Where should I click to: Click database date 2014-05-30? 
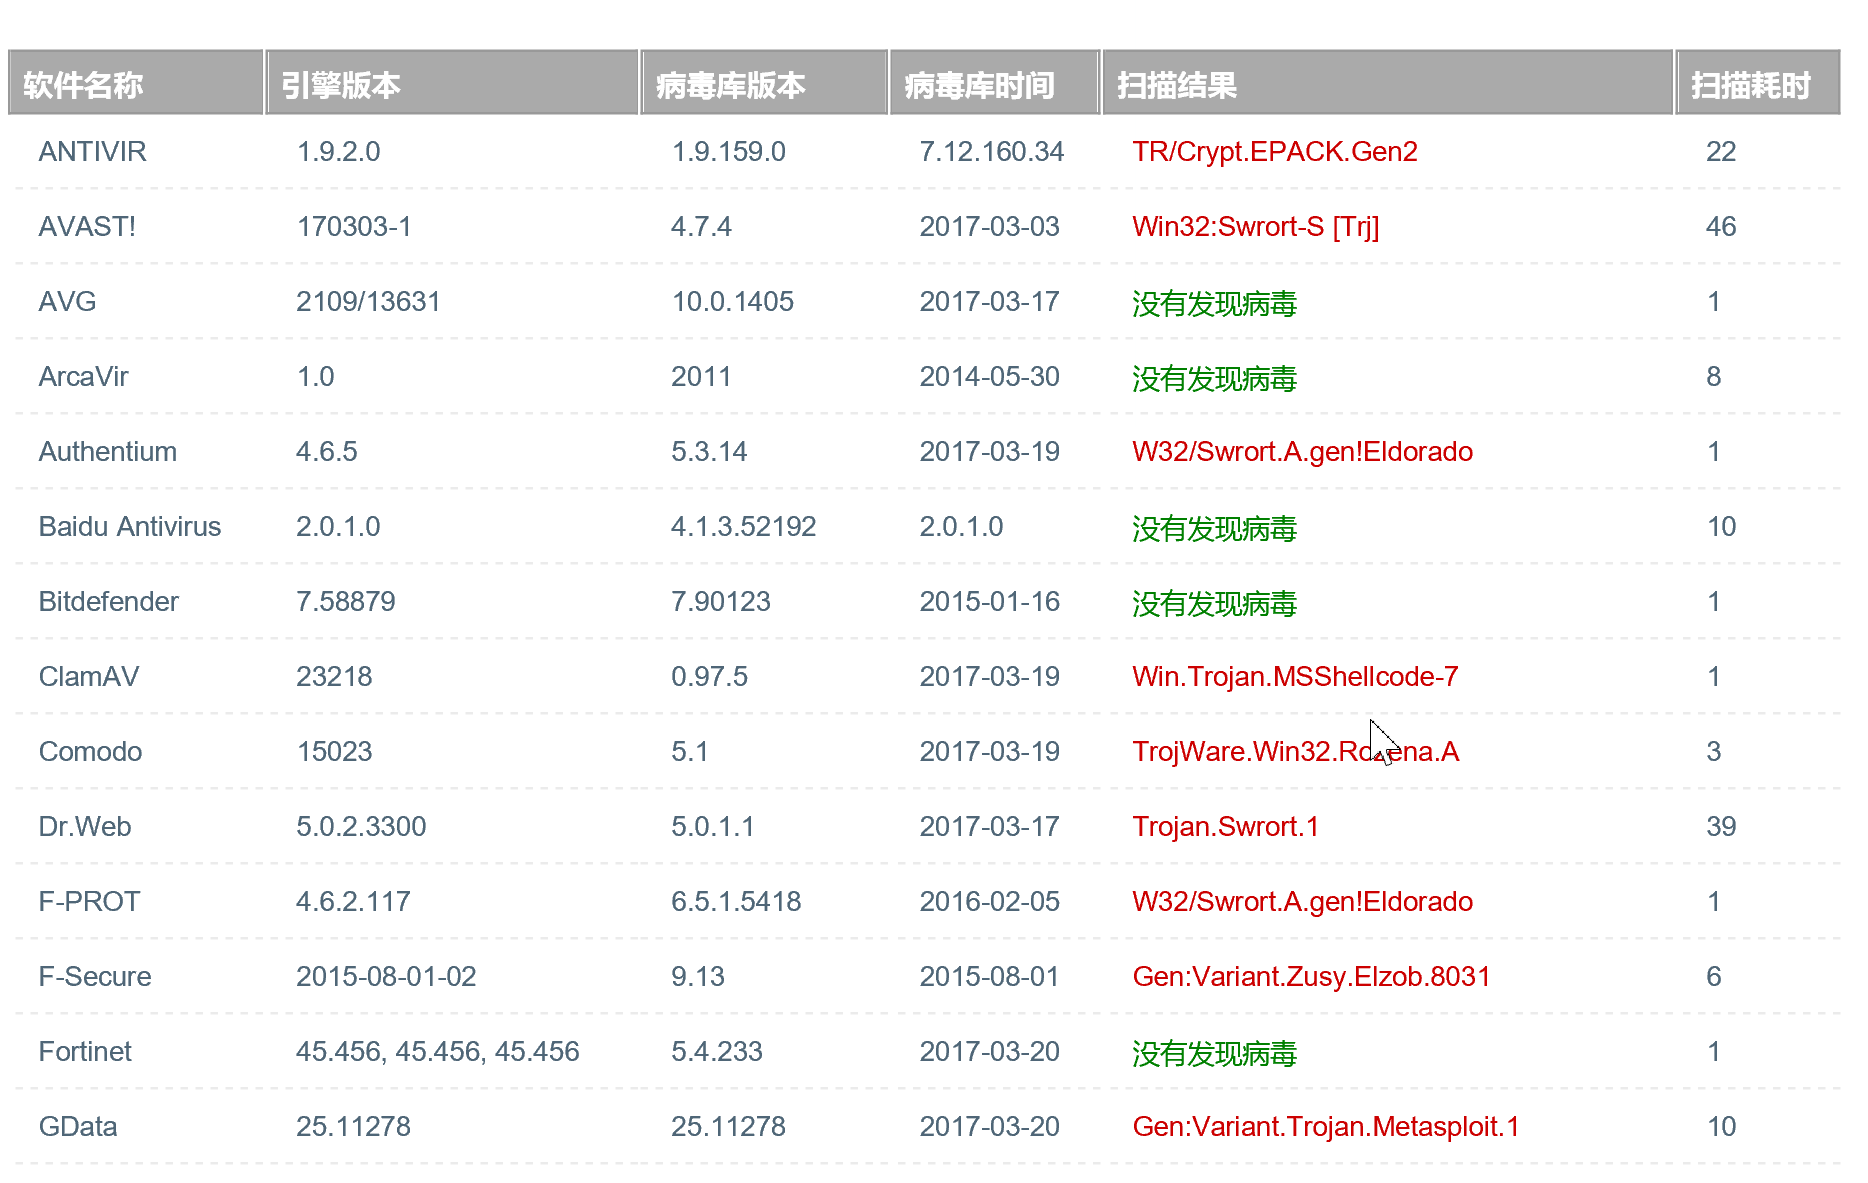(989, 377)
